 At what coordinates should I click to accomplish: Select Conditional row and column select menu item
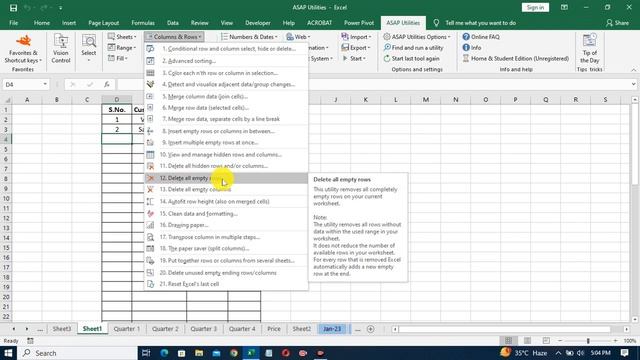(x=226, y=49)
